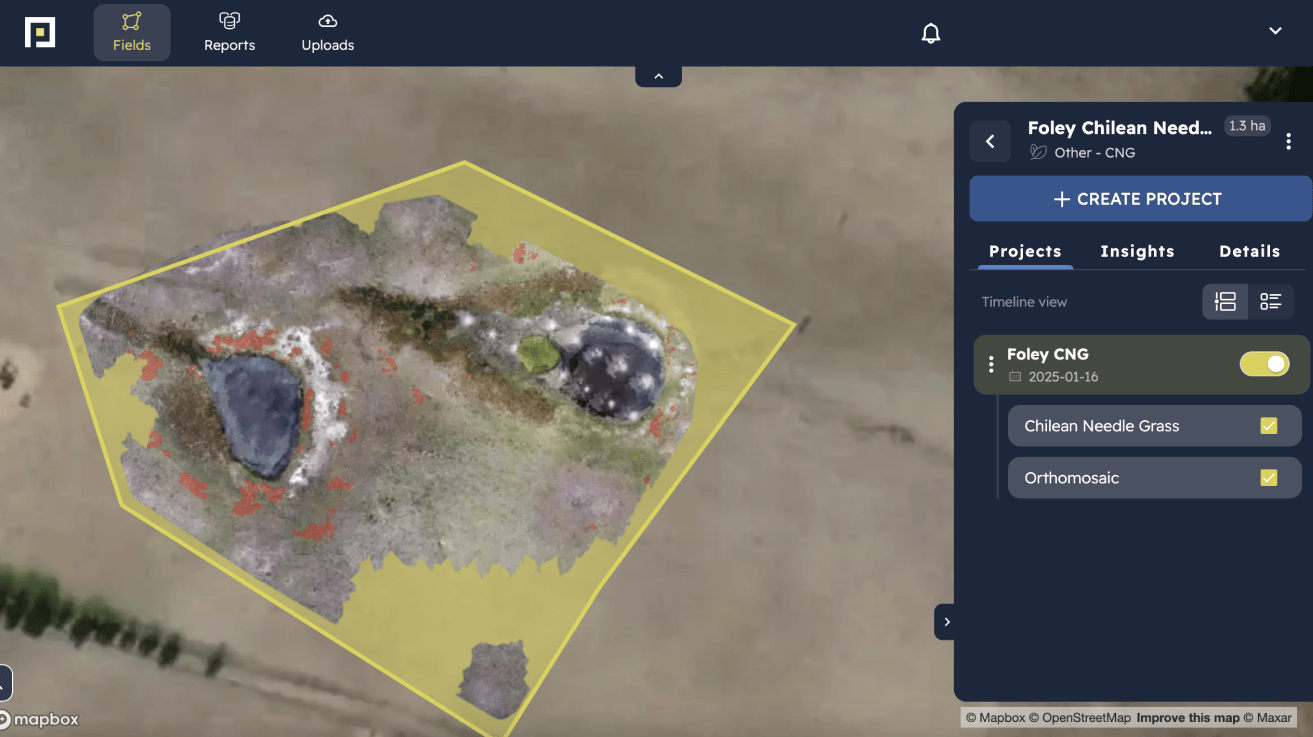The height and width of the screenshot is (737, 1313).
Task: Switch to the Projects tab
Action: click(x=1025, y=251)
